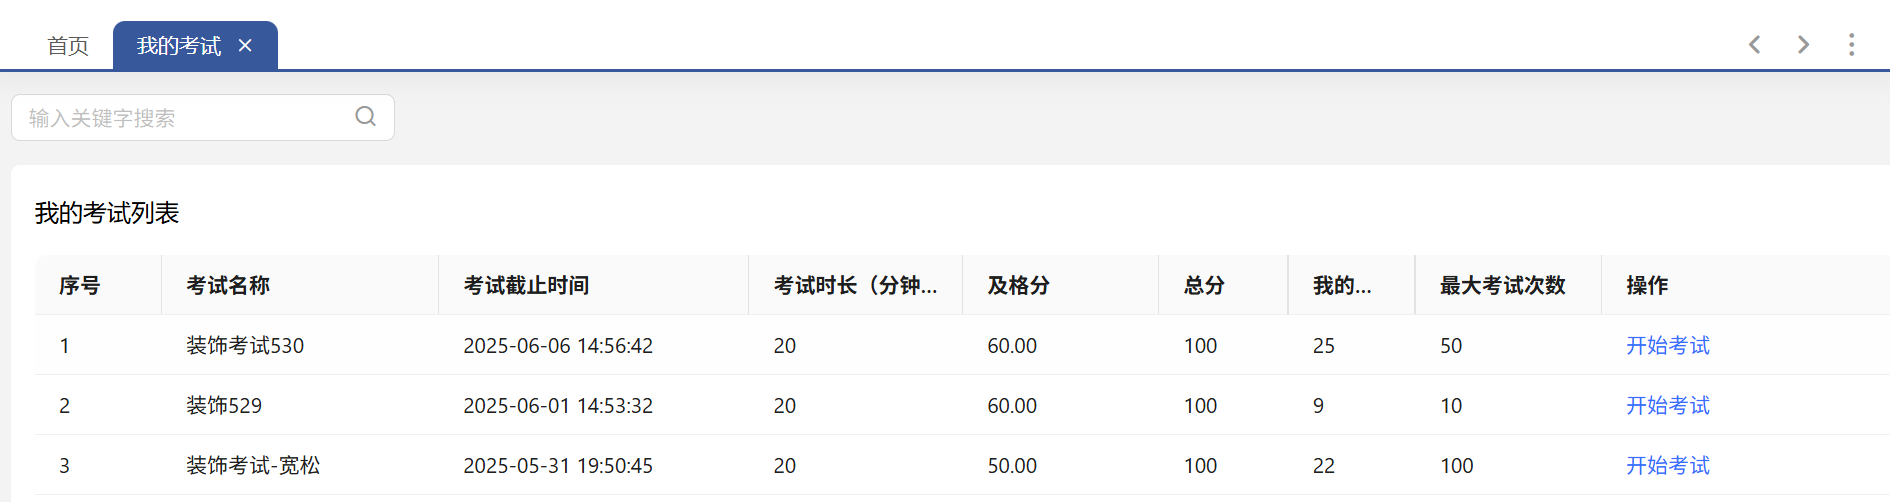Viewport: 1890px width, 502px height.
Task: Click the truncated 考试时长 column header
Action: 855,286
